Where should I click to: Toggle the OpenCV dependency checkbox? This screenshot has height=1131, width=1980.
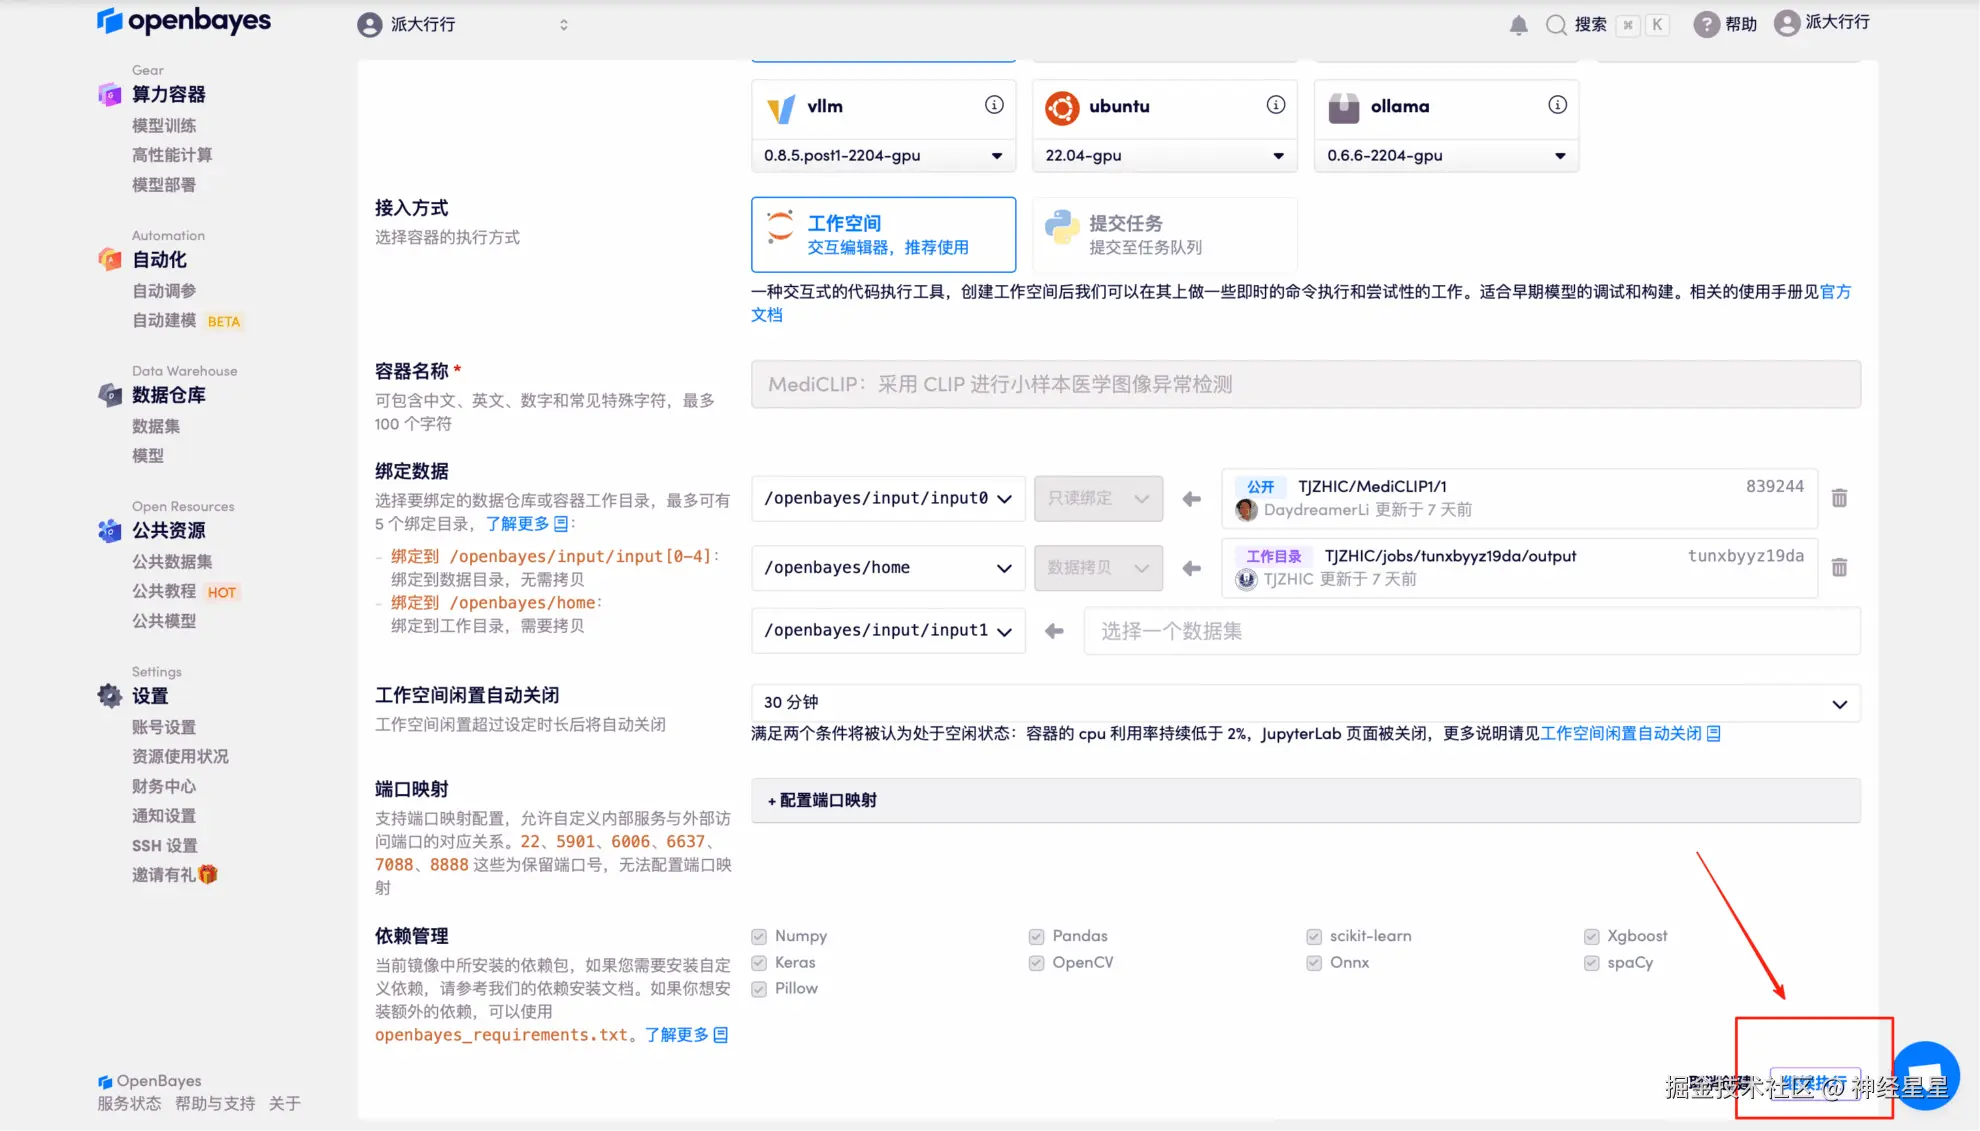[x=1036, y=963]
